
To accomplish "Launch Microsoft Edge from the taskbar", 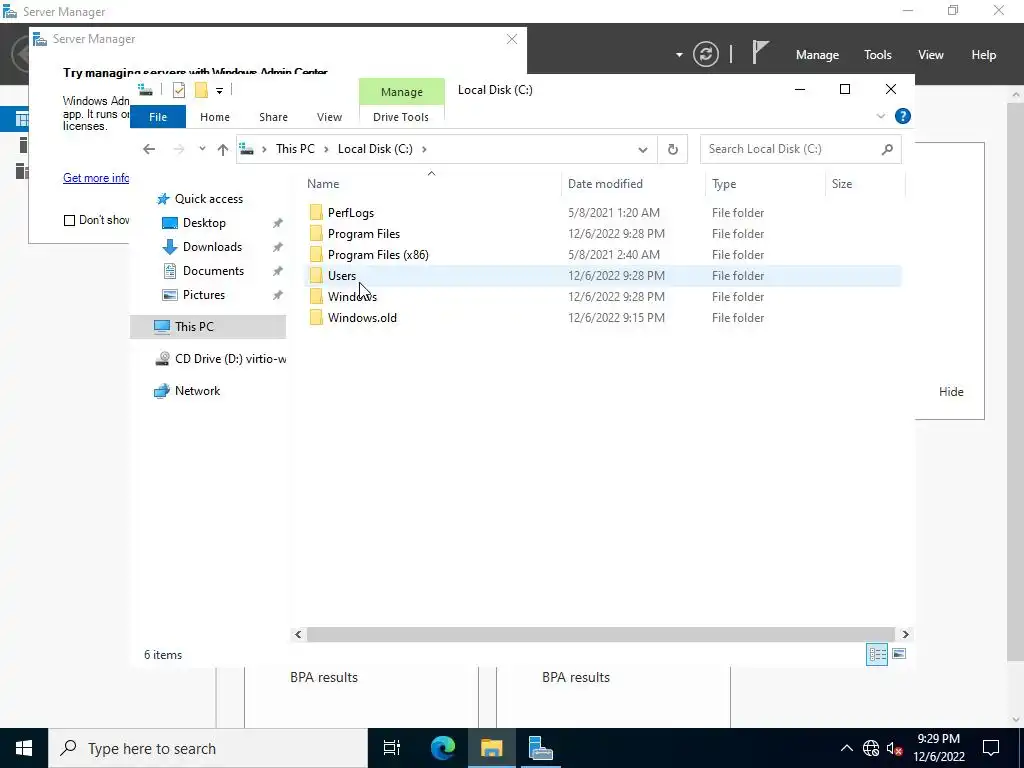I will 443,748.
